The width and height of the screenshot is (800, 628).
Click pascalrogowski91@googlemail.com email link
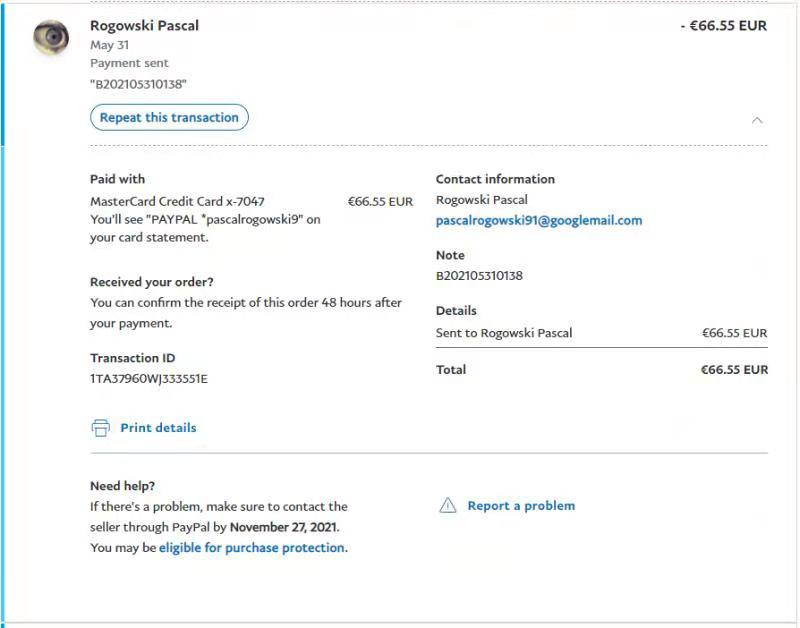click(x=539, y=220)
